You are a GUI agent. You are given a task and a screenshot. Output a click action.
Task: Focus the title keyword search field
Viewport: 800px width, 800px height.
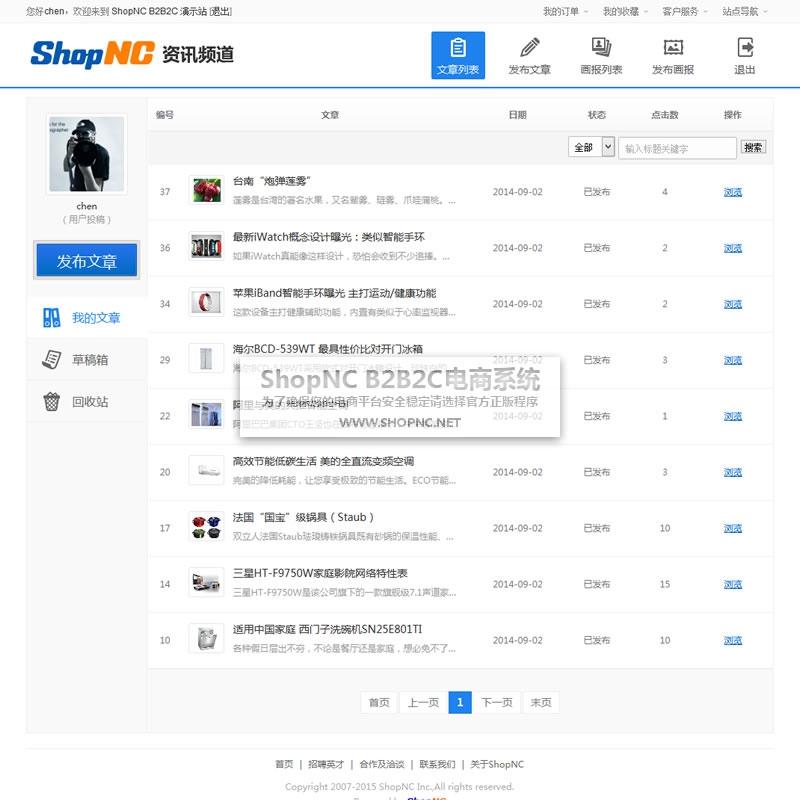[677, 148]
